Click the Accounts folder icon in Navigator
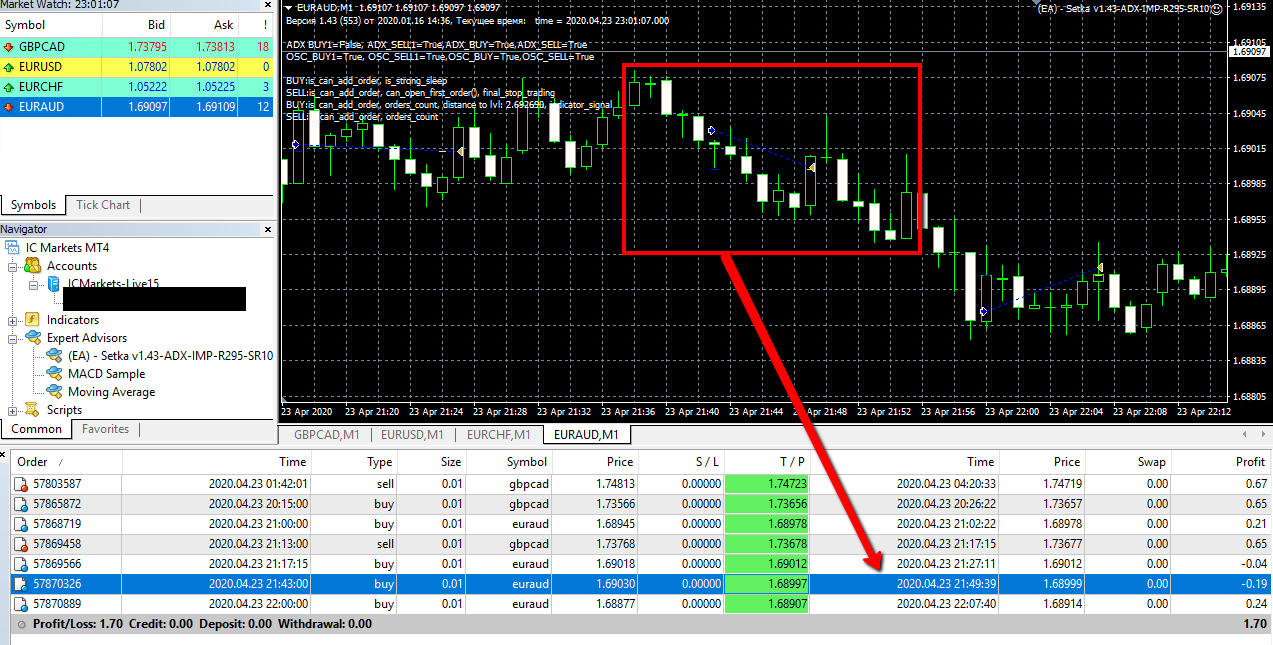The image size is (1273, 645). click(33, 266)
